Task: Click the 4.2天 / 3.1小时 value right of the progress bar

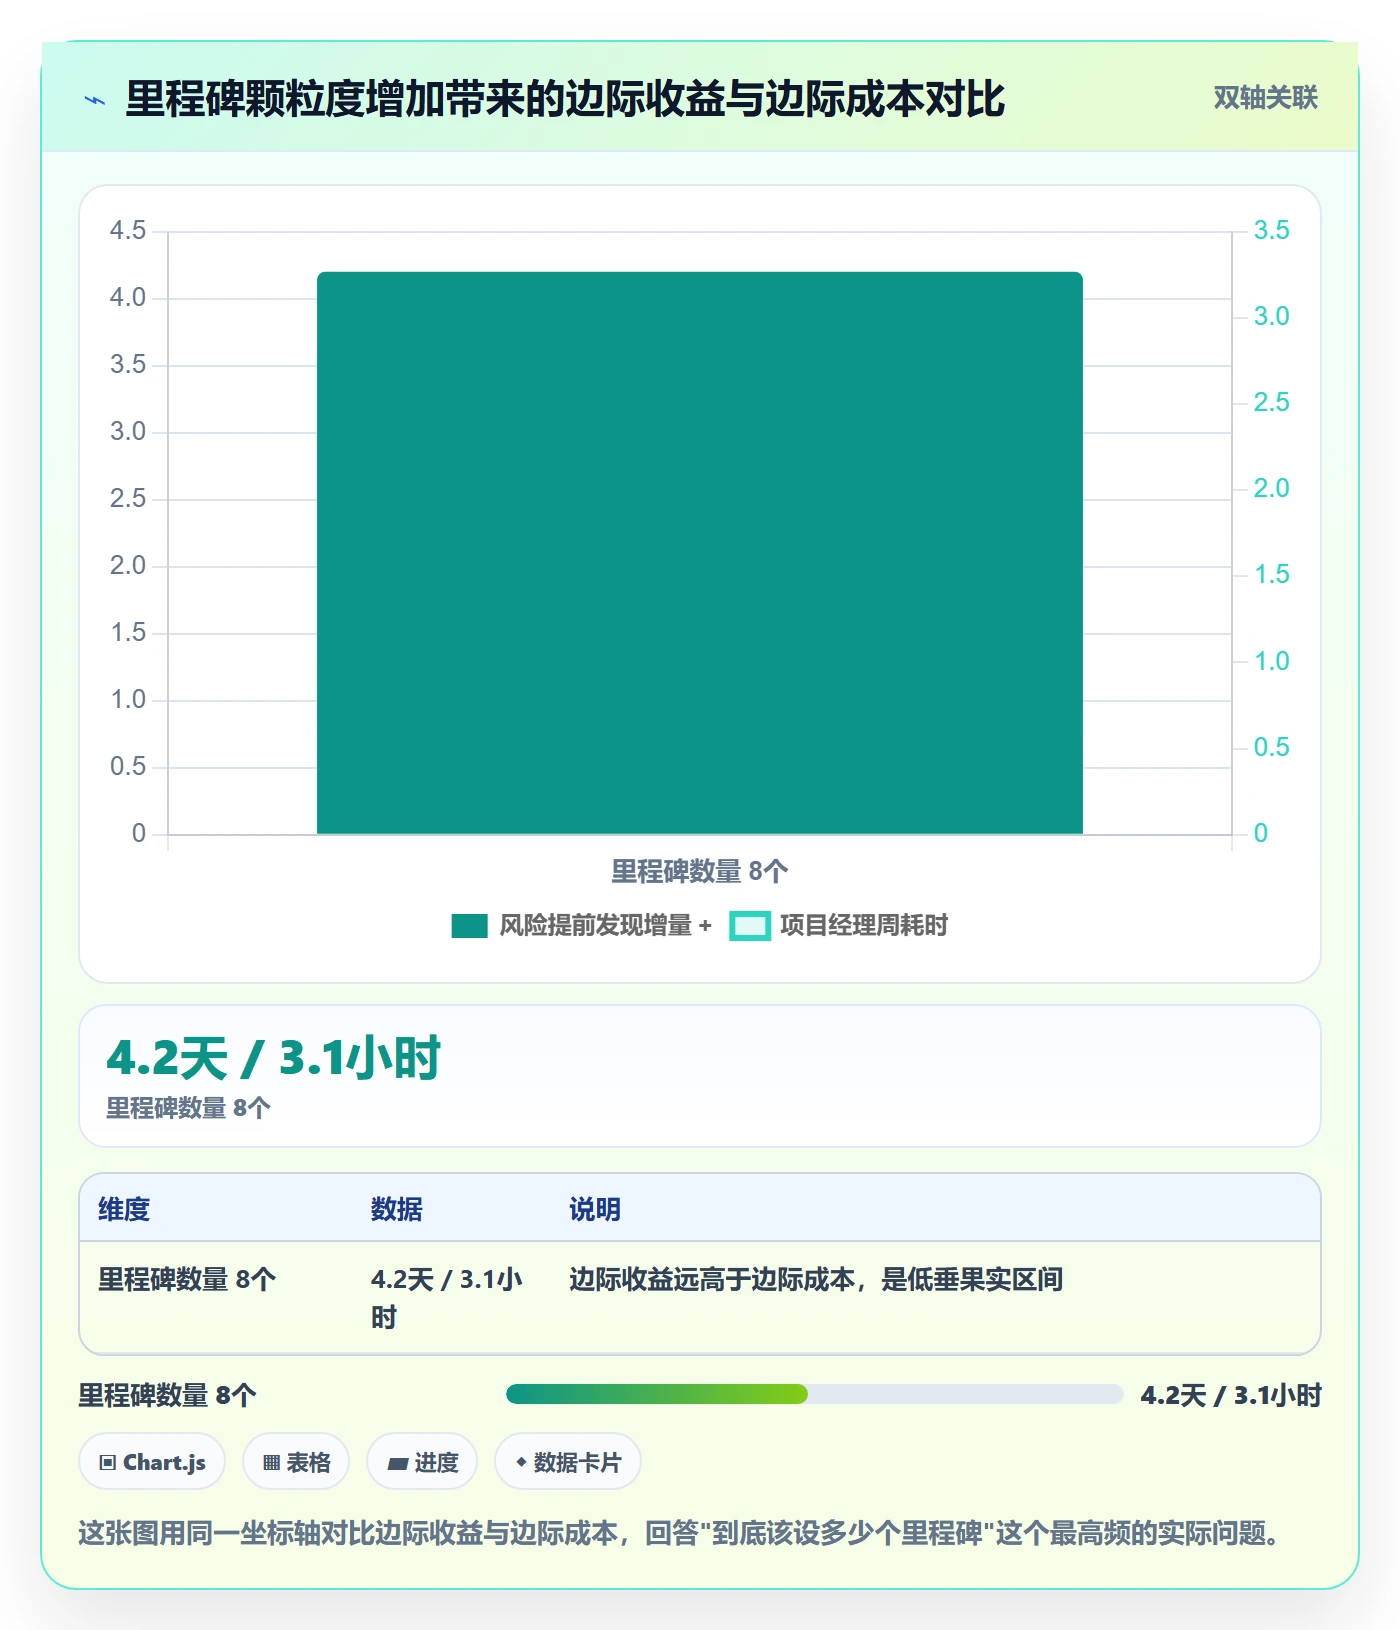Action: 1231,1395
